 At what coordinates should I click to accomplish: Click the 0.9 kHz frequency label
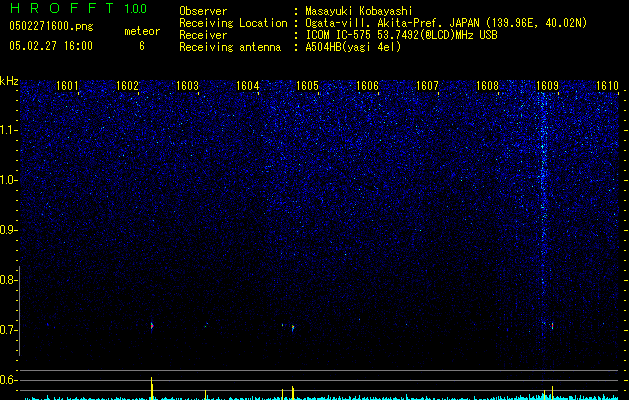click(x=7, y=230)
